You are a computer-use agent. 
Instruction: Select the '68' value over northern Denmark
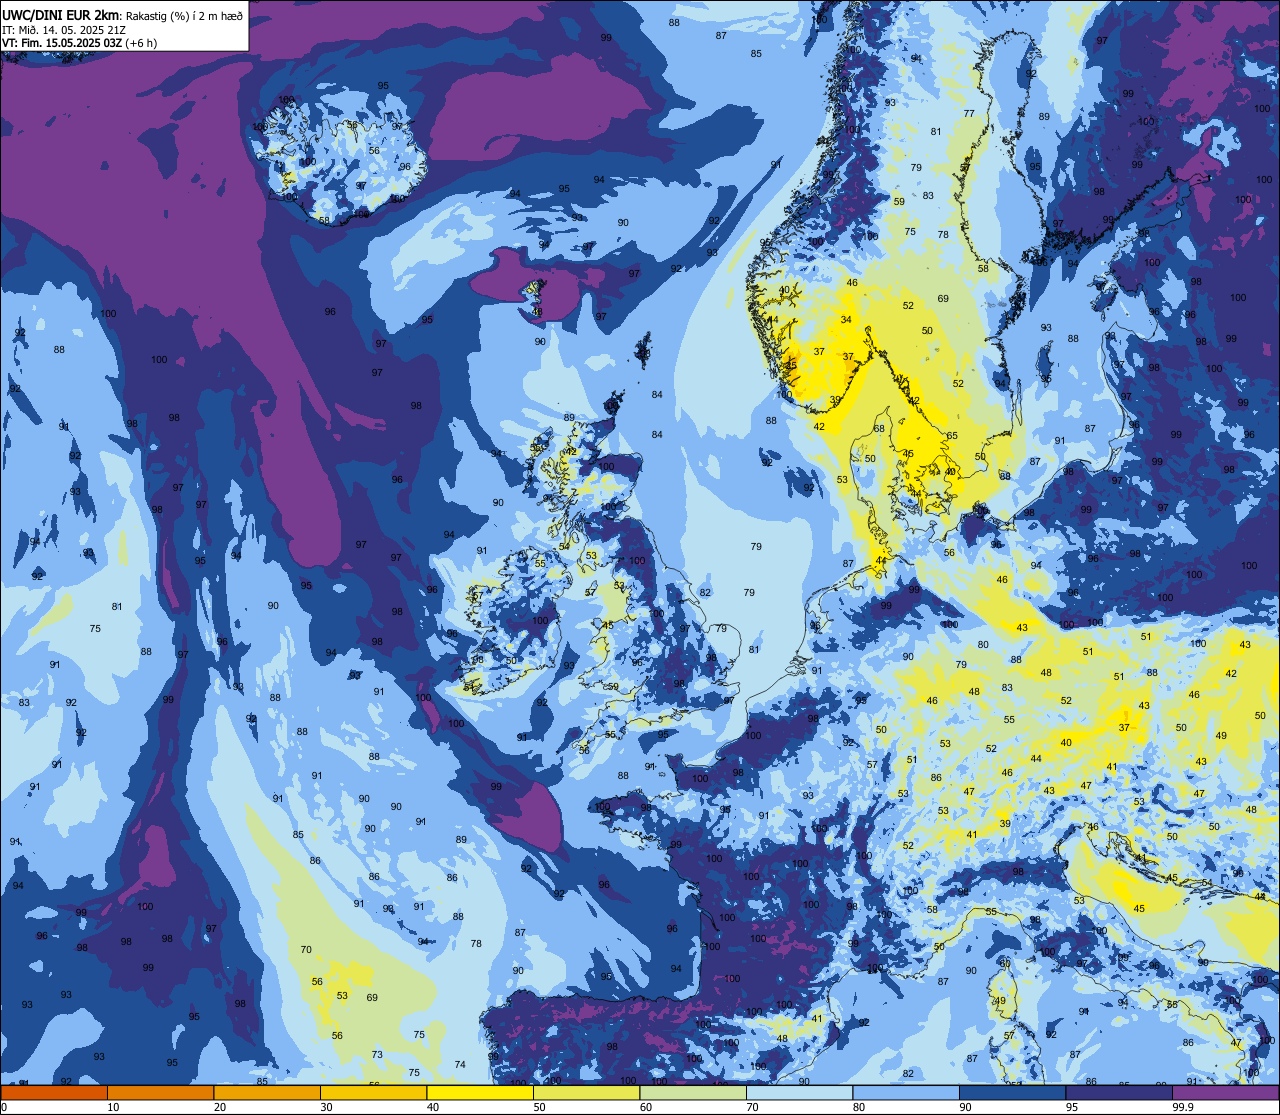(x=879, y=429)
